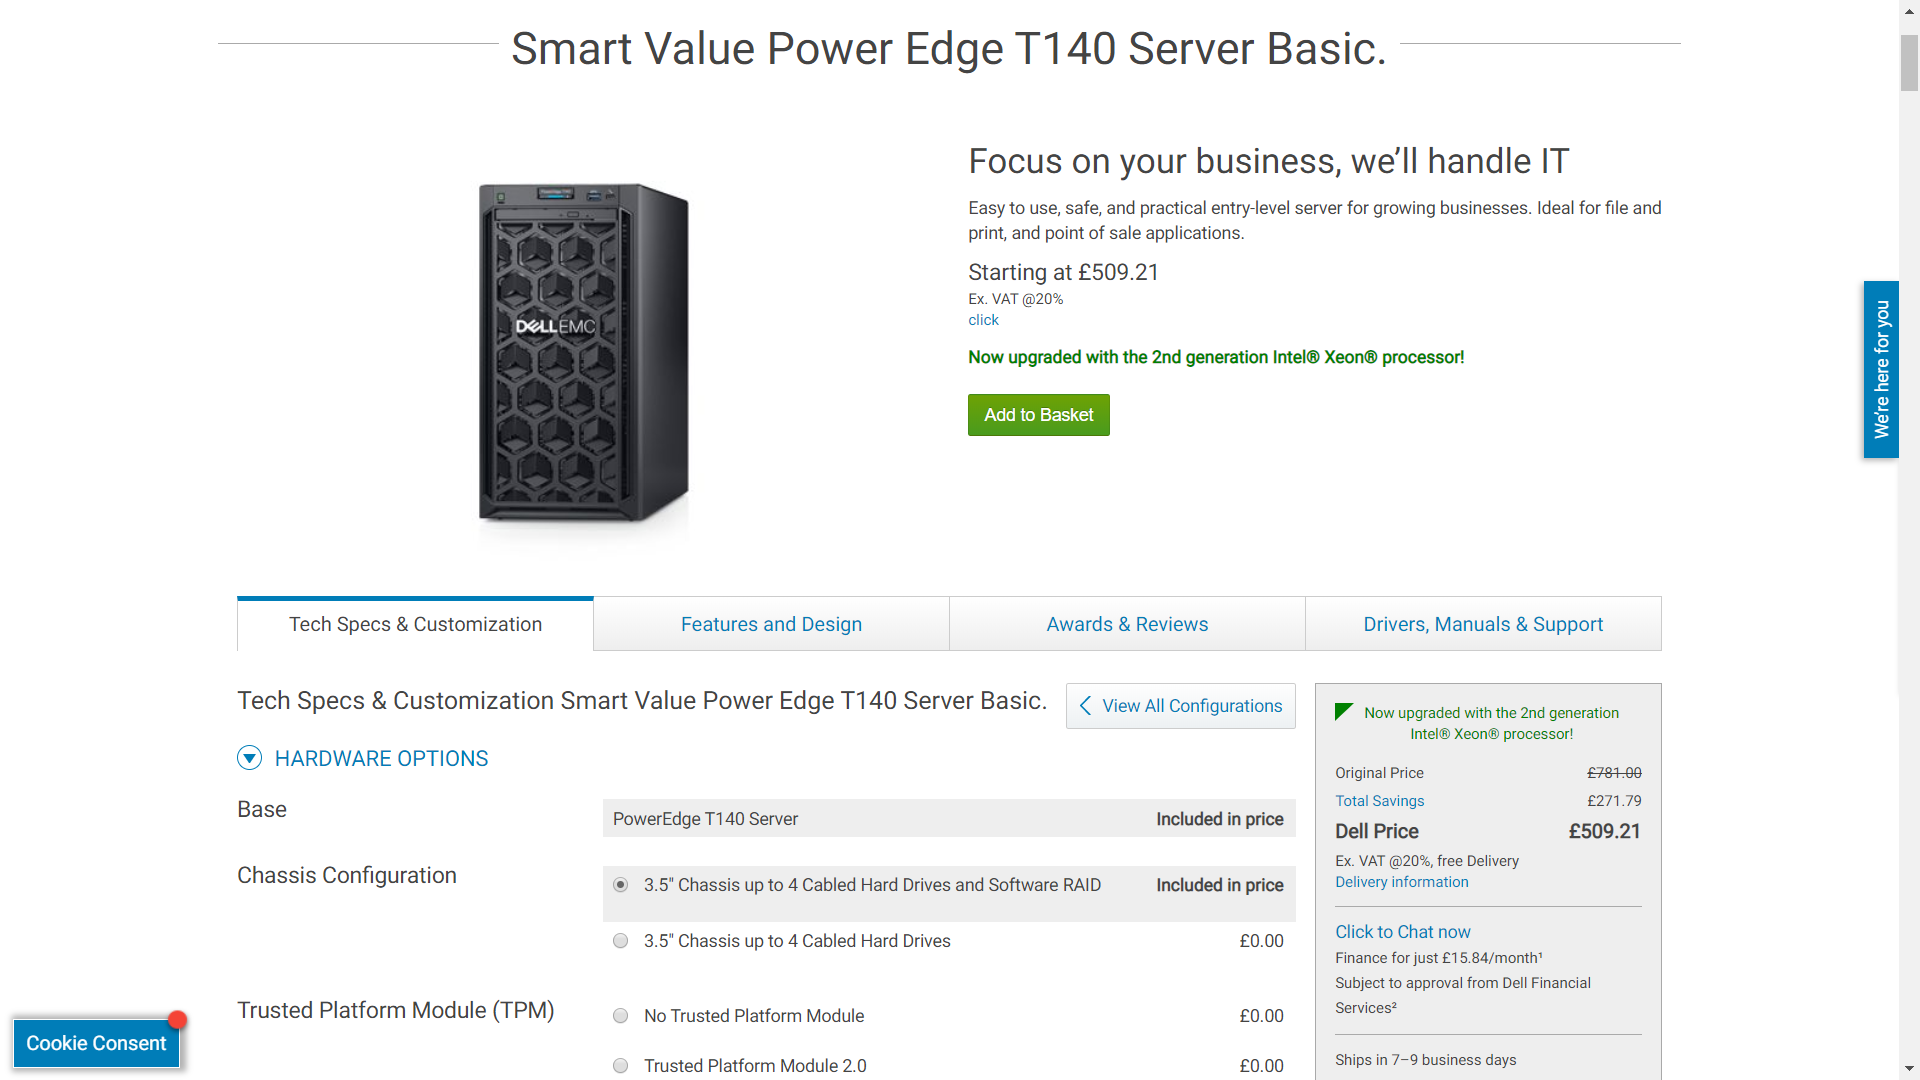Open Tech Specs & Customization tab

(x=415, y=624)
